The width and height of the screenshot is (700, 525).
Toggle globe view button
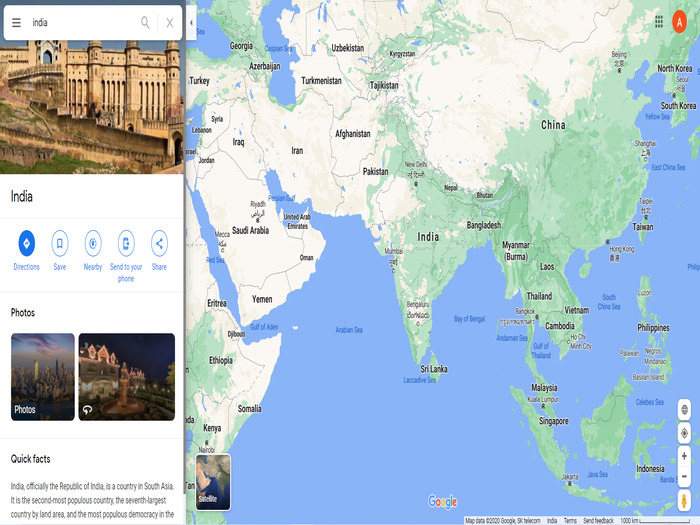click(x=684, y=409)
